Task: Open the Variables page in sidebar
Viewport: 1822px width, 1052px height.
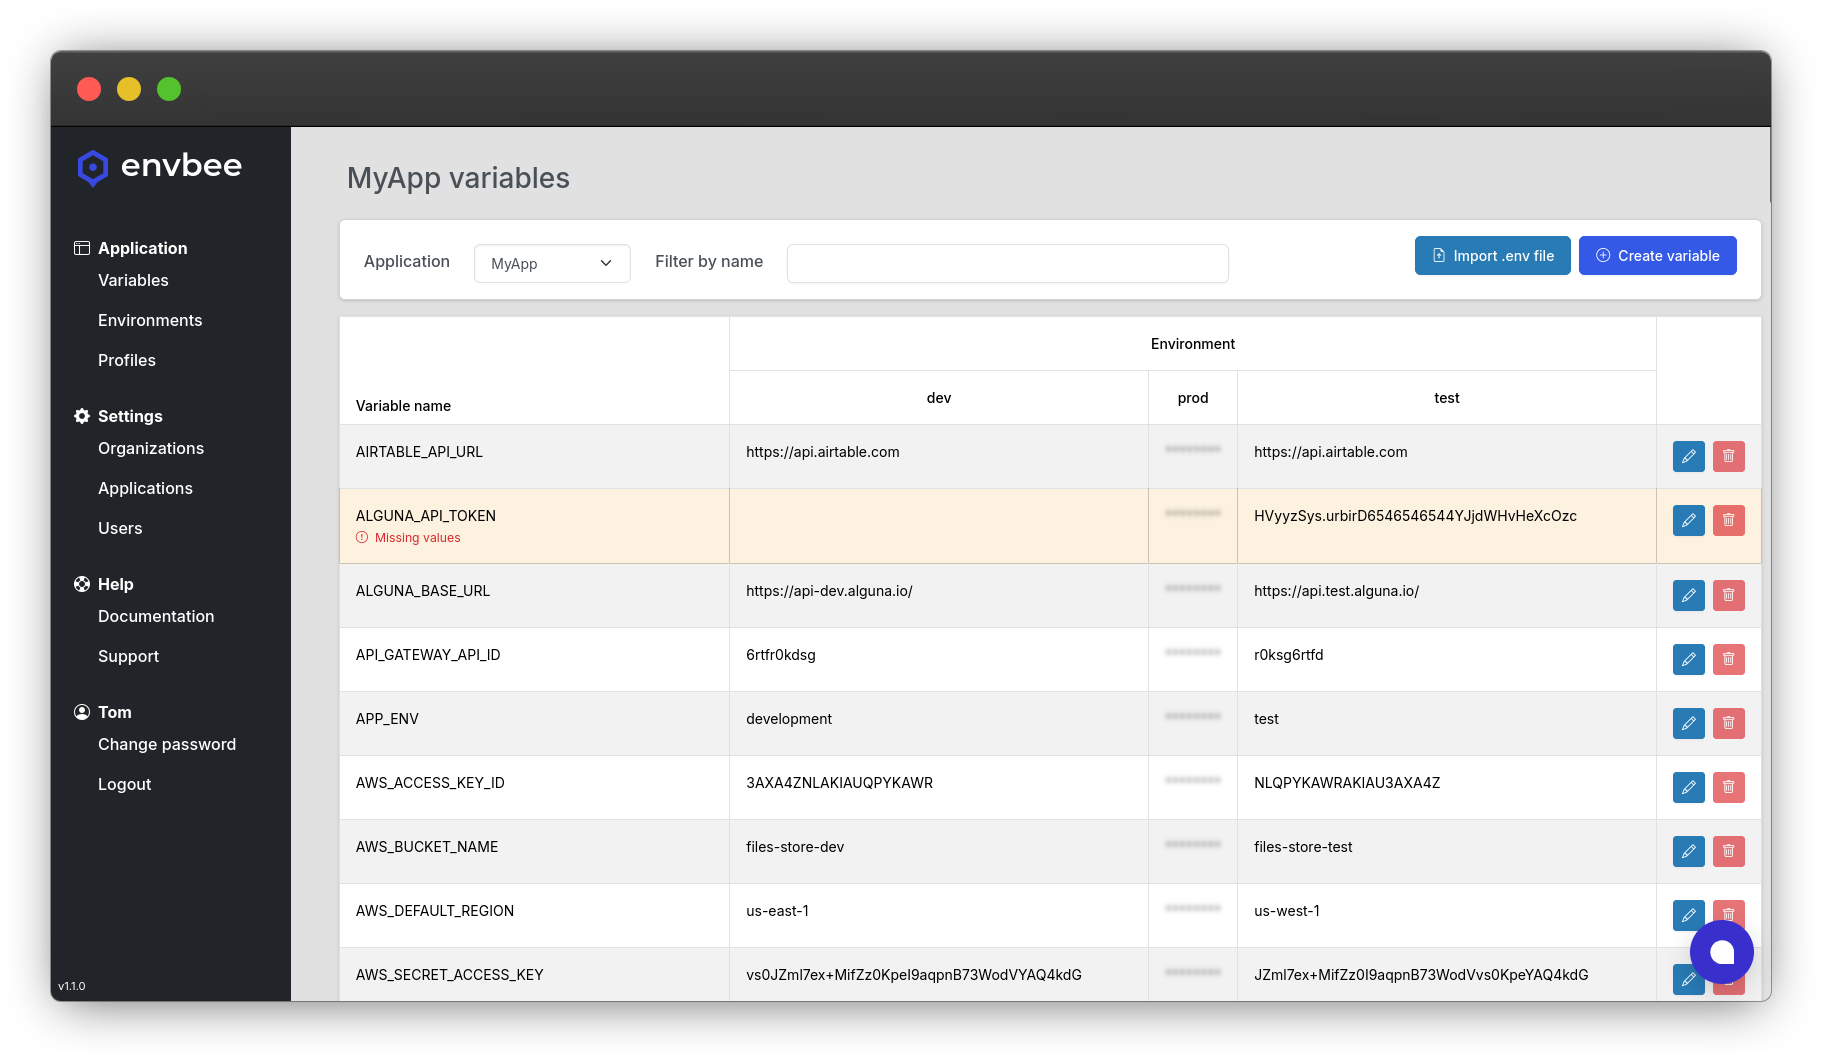Action: pos(133,280)
